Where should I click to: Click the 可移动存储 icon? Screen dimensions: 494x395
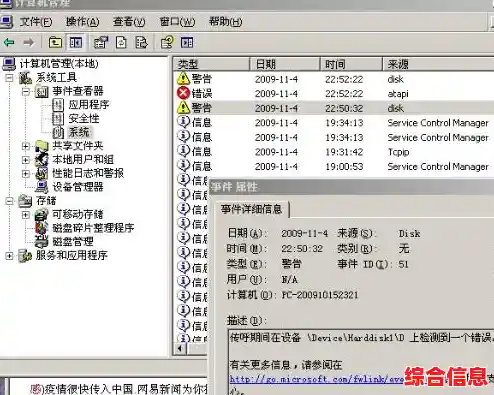tap(42, 214)
